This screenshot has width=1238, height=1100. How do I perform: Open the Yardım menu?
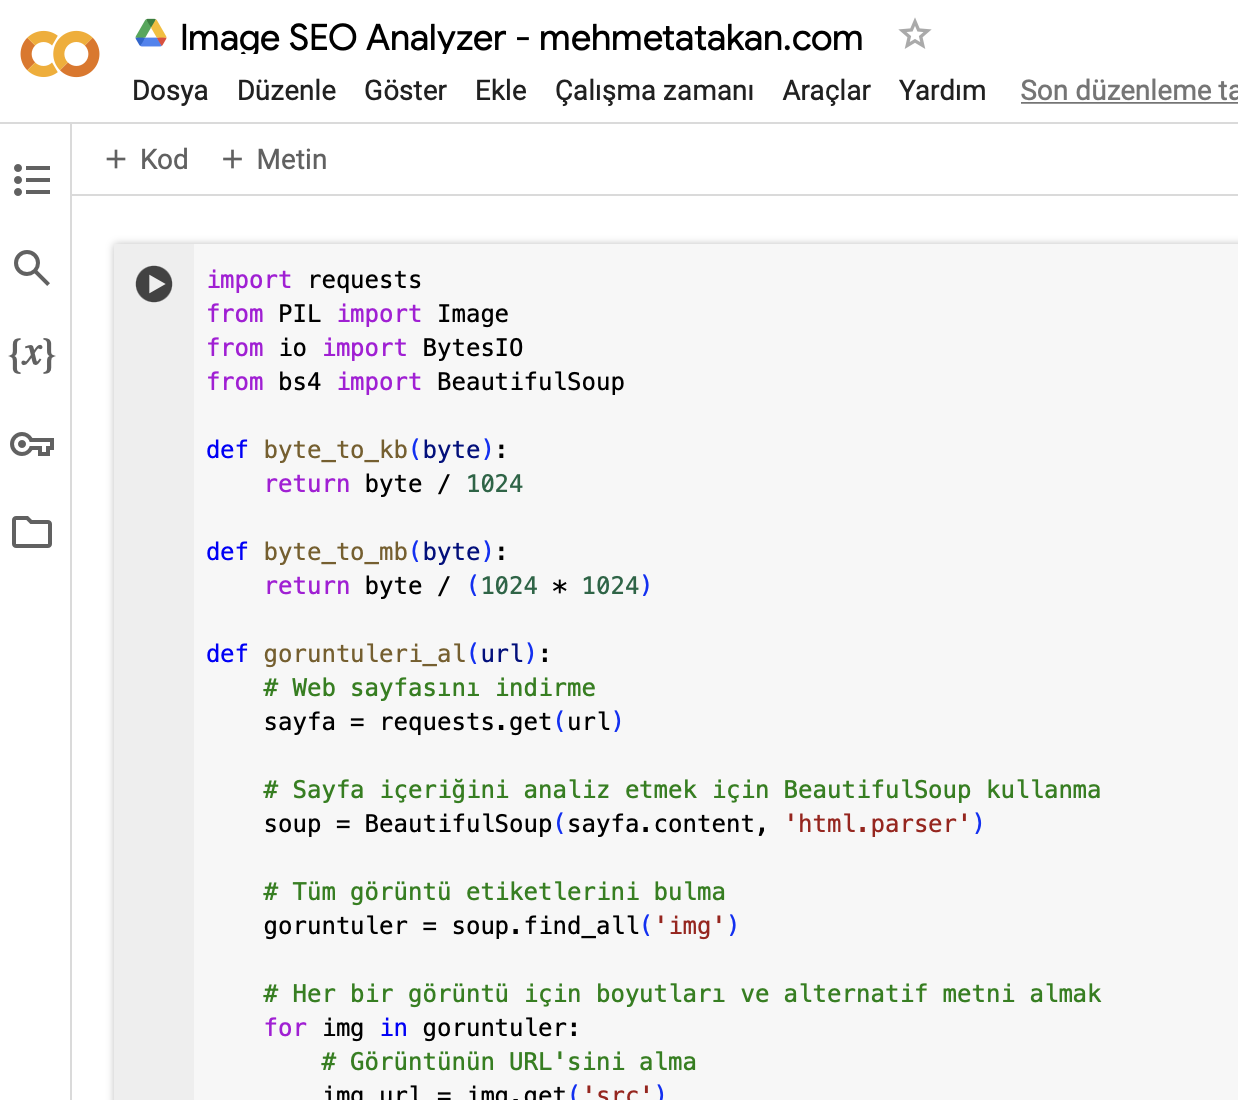point(941,90)
